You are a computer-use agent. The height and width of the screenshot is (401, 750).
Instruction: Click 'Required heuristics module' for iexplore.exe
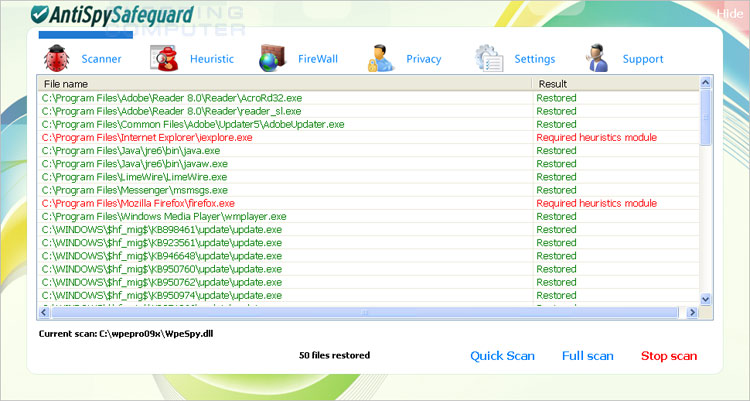click(x=596, y=137)
